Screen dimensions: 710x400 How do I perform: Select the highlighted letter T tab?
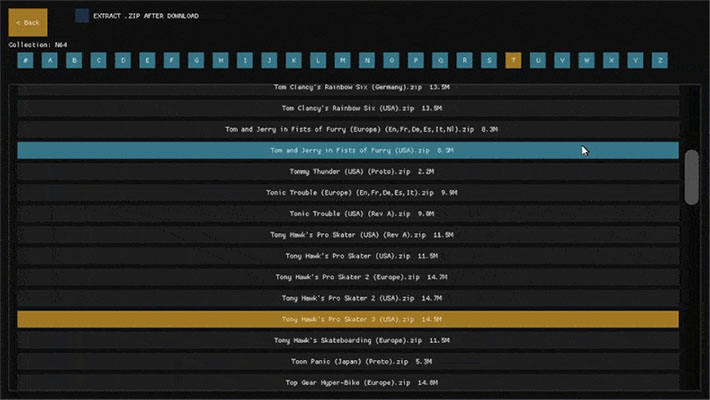[x=513, y=60]
